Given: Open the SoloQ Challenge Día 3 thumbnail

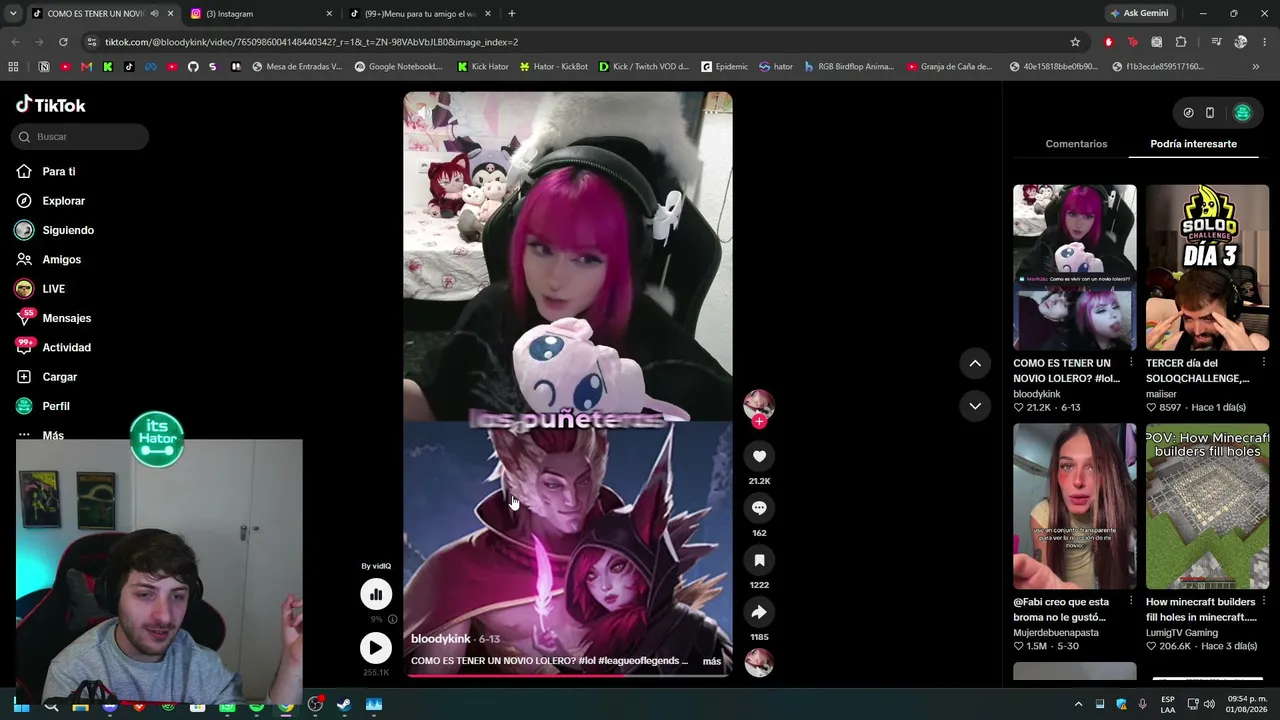Looking at the screenshot, I should [x=1207, y=268].
